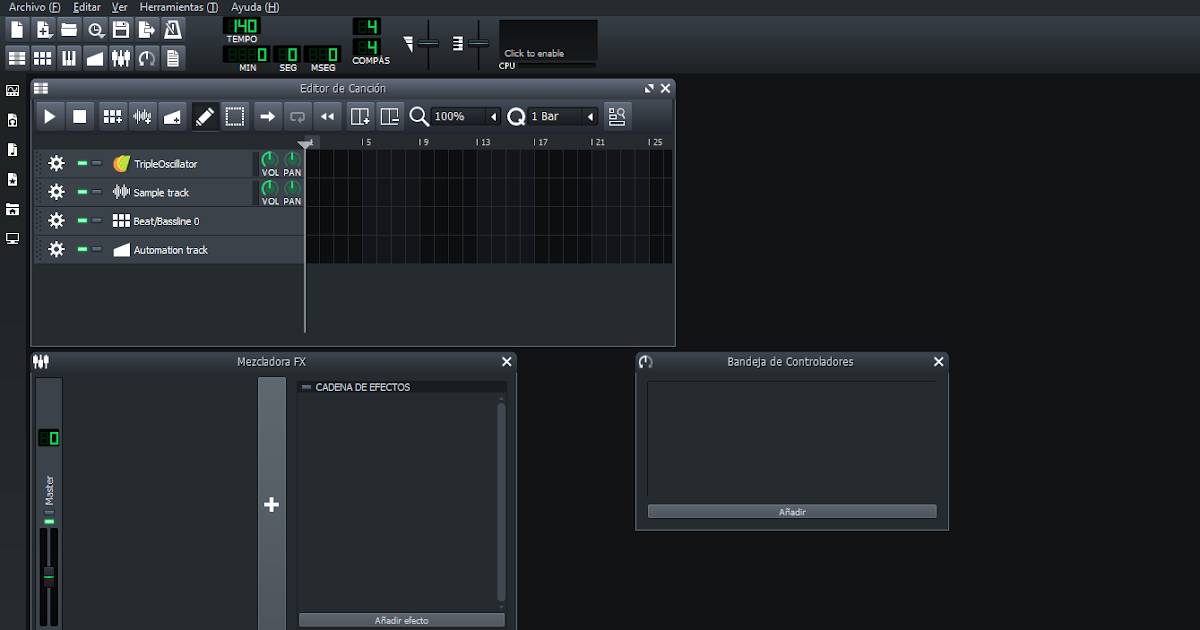Click Añadir efecto in the FX mixer

coord(401,620)
